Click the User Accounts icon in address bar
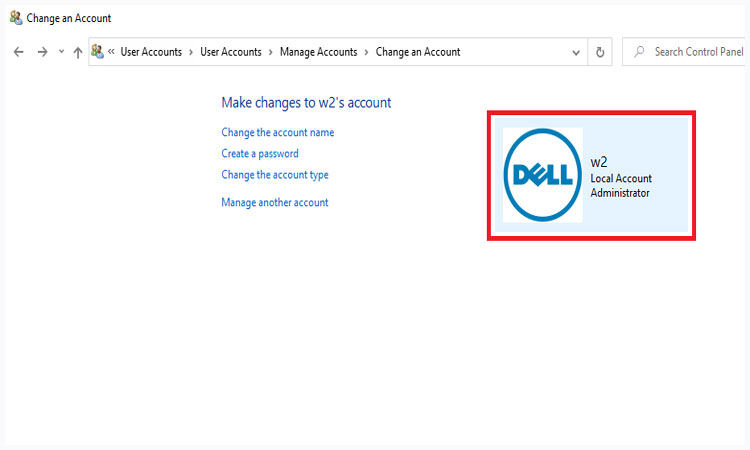Image resolution: width=750 pixels, height=450 pixels. point(98,51)
